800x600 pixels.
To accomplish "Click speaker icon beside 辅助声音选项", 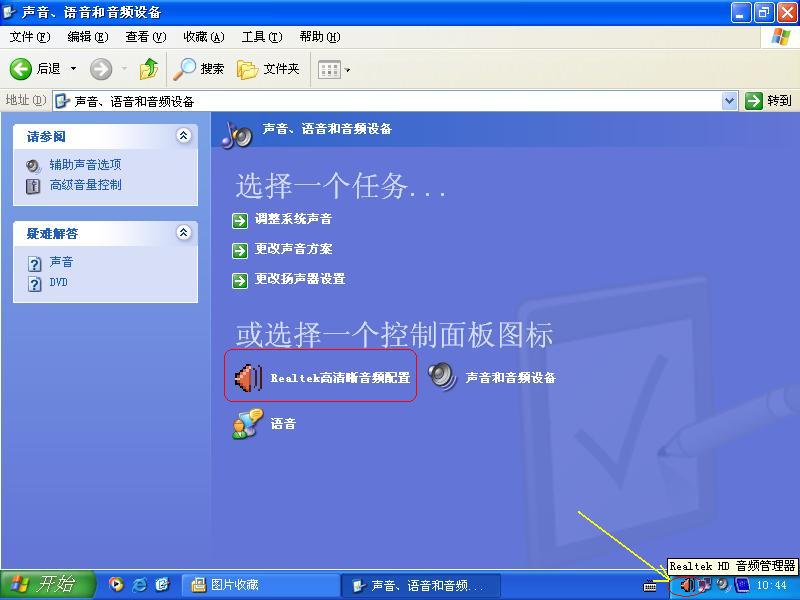I will pos(33,166).
